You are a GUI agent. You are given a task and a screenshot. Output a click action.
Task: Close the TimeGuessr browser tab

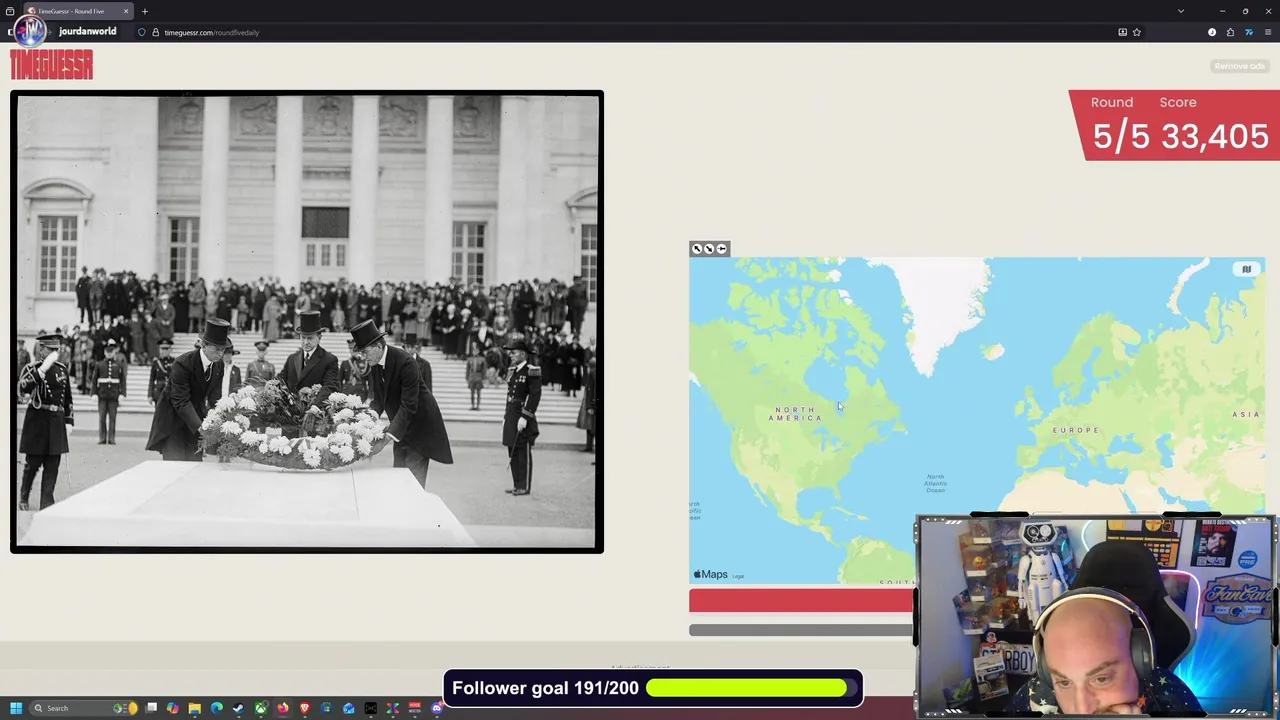click(126, 11)
